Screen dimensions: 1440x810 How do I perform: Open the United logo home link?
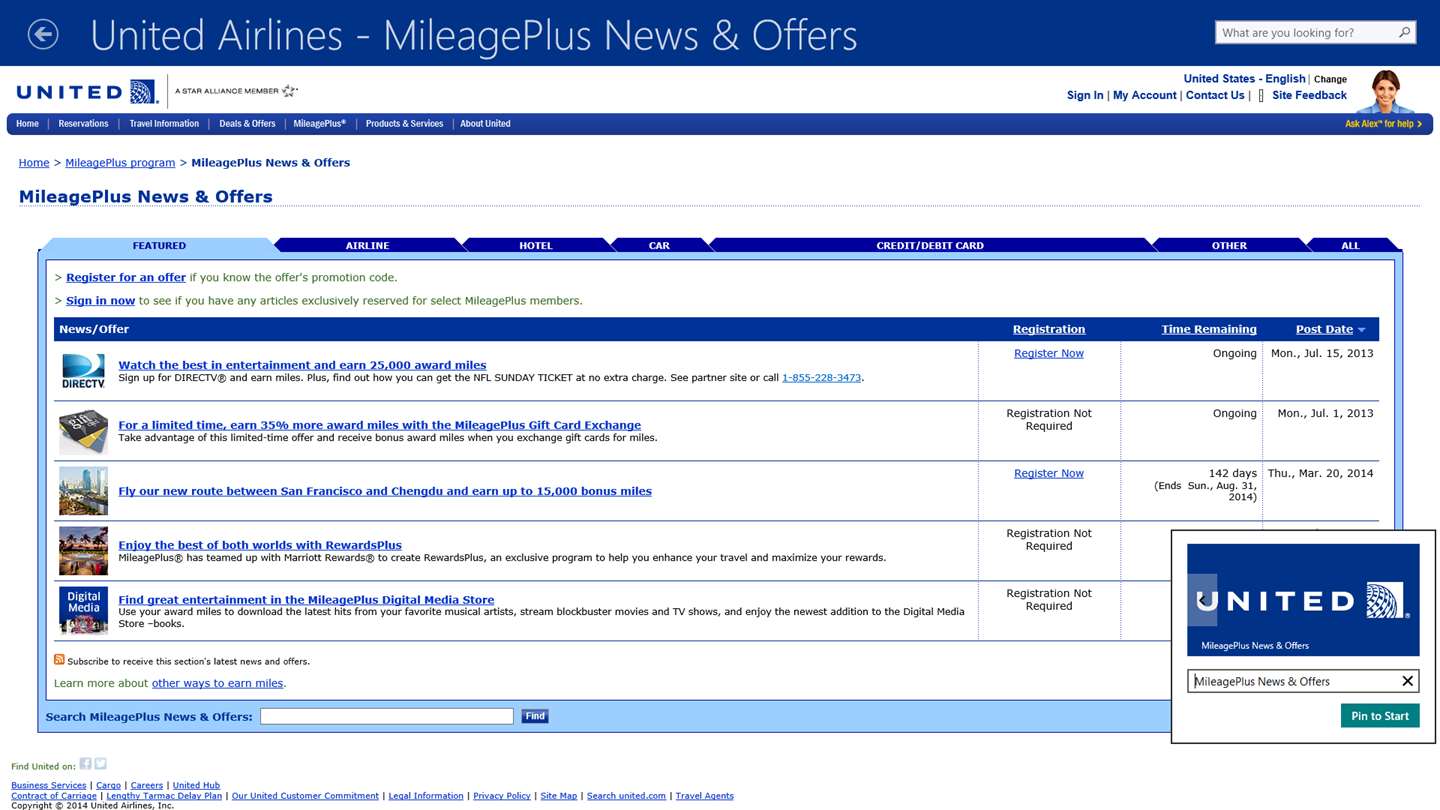click(87, 92)
